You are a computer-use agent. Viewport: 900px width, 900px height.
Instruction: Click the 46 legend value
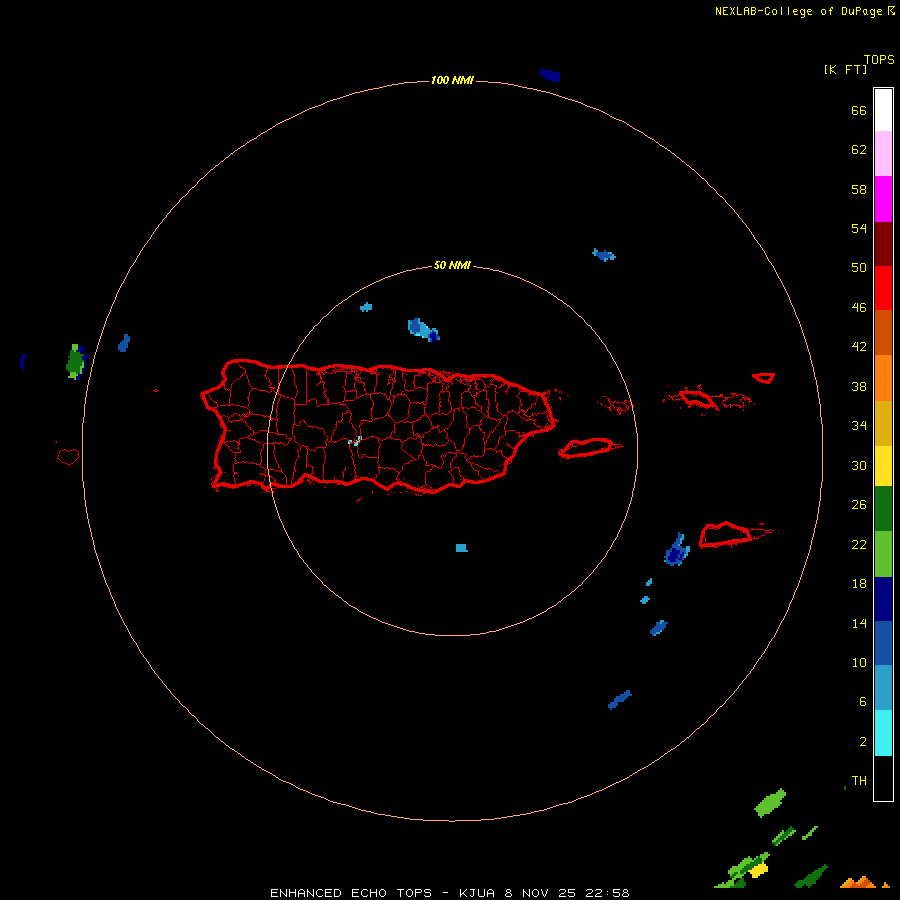point(859,307)
